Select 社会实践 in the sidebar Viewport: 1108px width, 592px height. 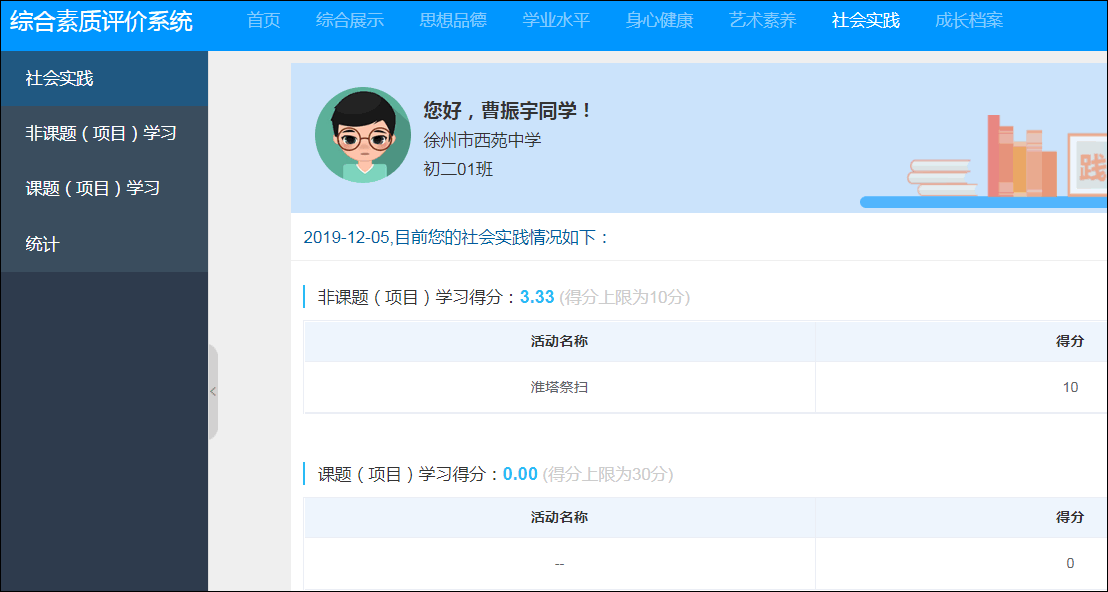tap(105, 78)
